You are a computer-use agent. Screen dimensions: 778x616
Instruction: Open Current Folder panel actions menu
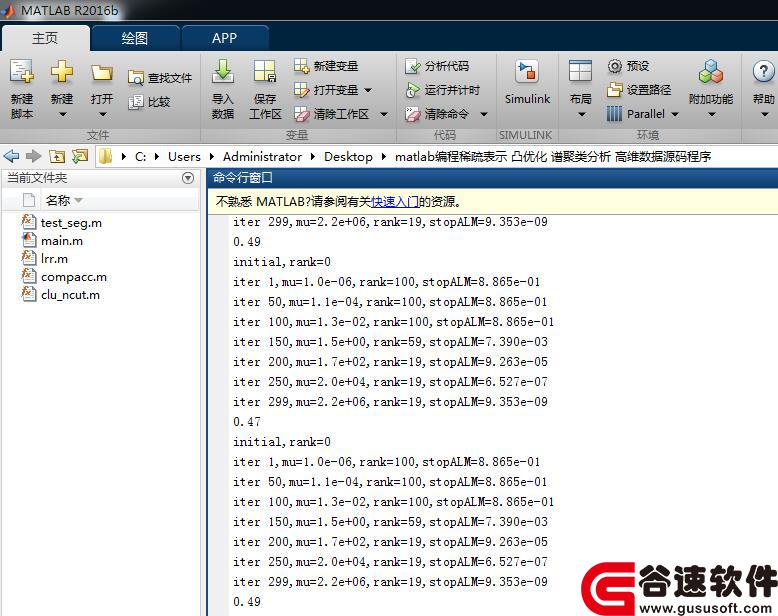click(x=188, y=178)
